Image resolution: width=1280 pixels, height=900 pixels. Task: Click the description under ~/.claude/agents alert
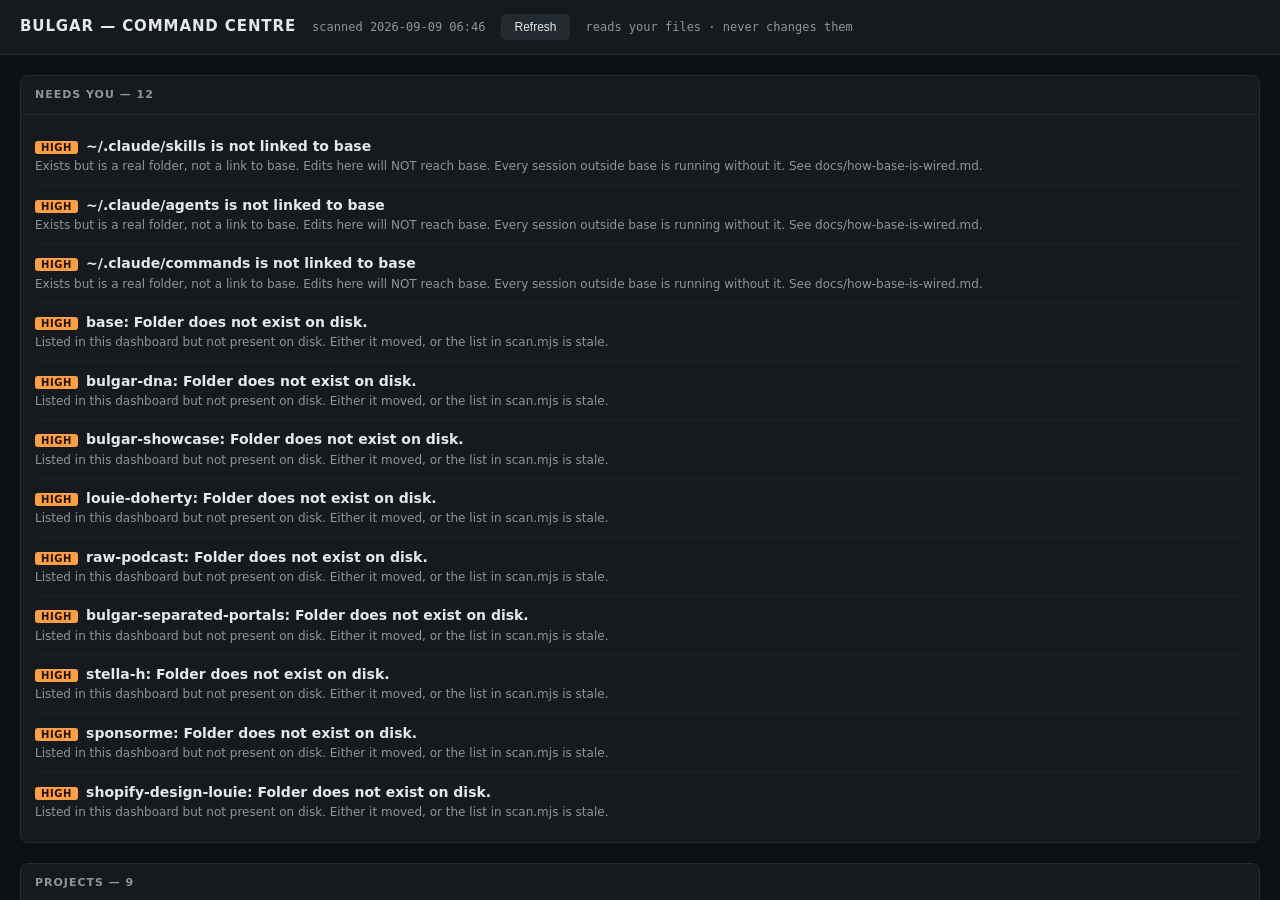tap(509, 225)
